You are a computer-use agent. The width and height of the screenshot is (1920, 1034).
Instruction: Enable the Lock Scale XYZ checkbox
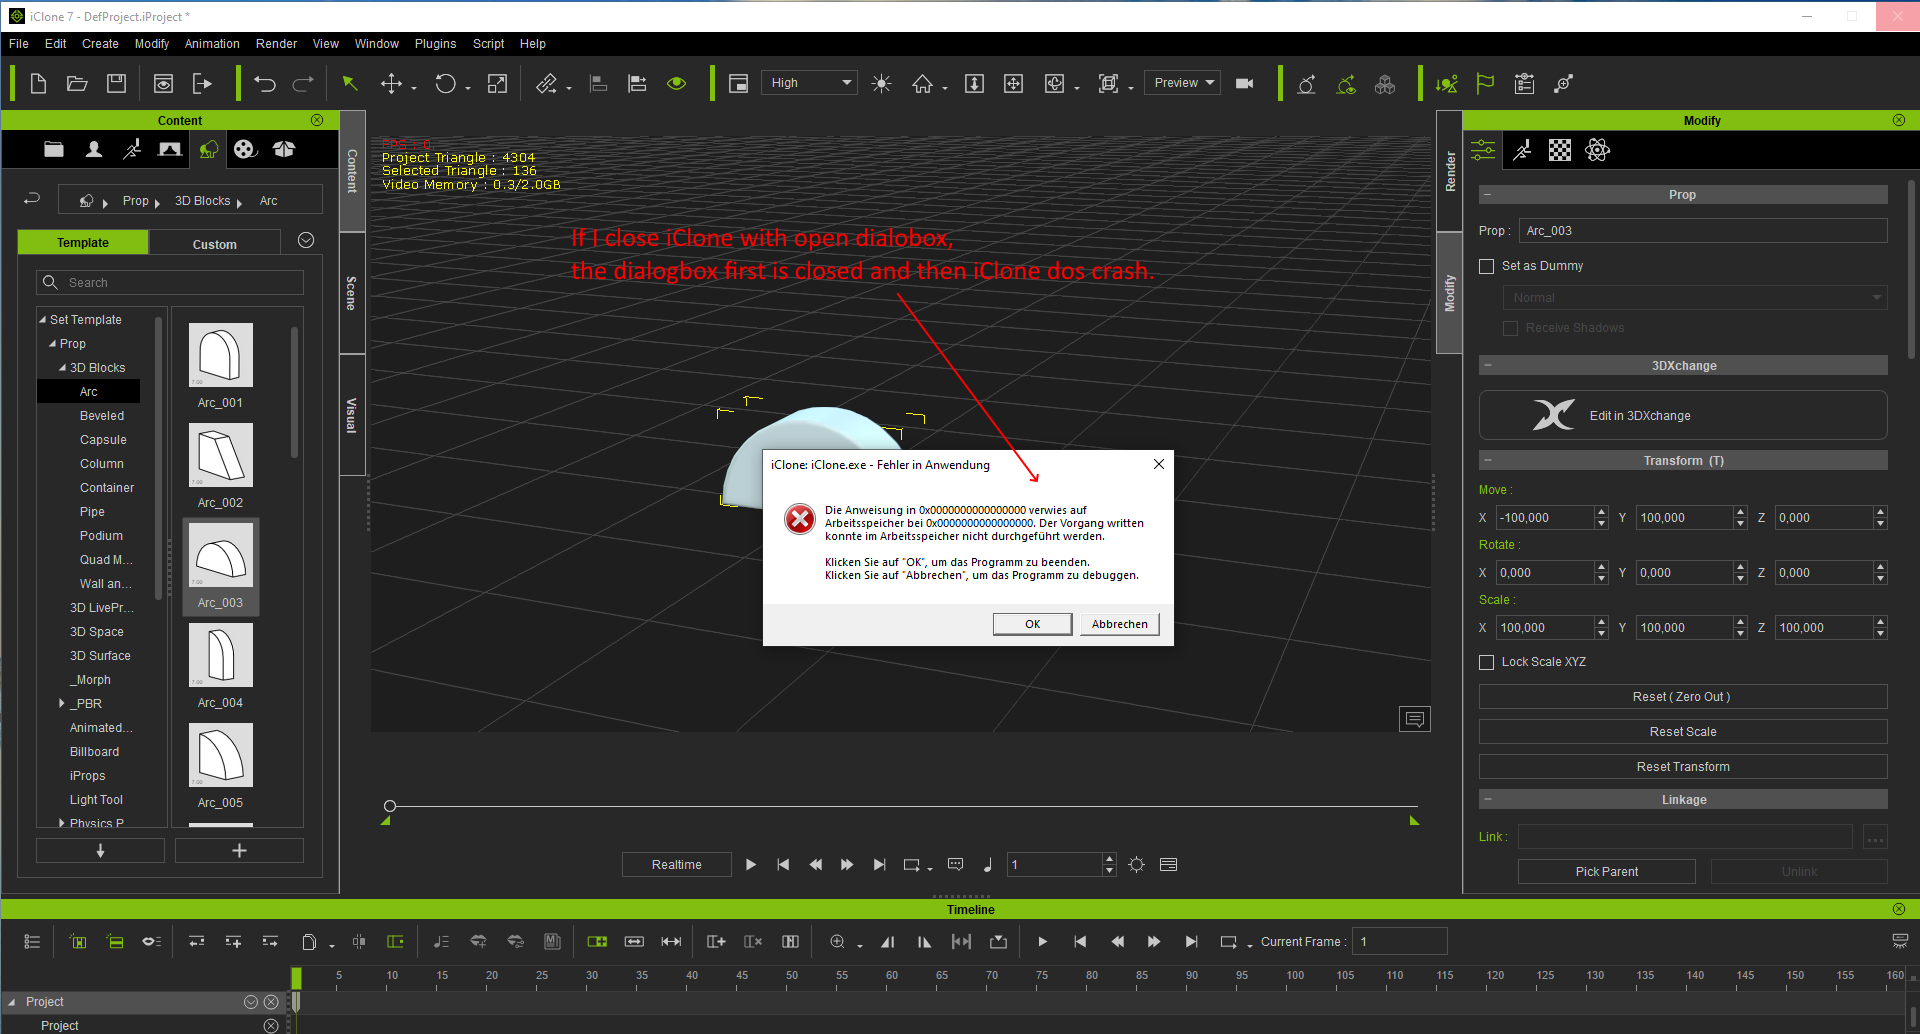click(x=1487, y=662)
